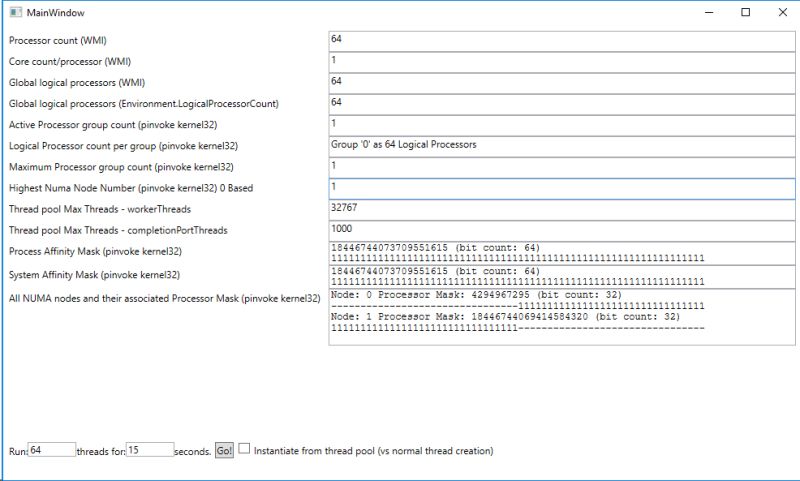The width and height of the screenshot is (800, 481).
Task: Click the 'MainWindow' title text
Action: [x=56, y=13]
